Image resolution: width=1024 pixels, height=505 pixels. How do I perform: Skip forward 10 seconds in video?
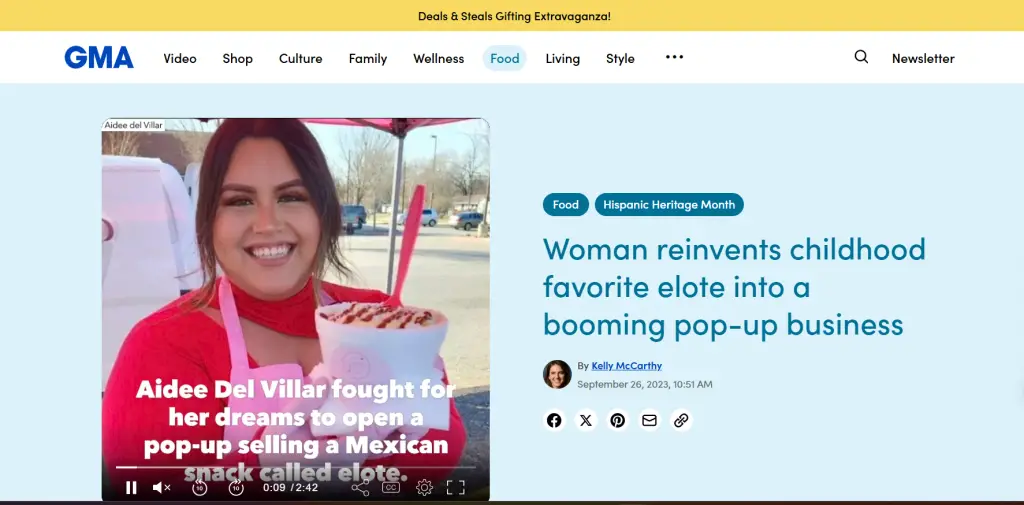[x=236, y=488]
